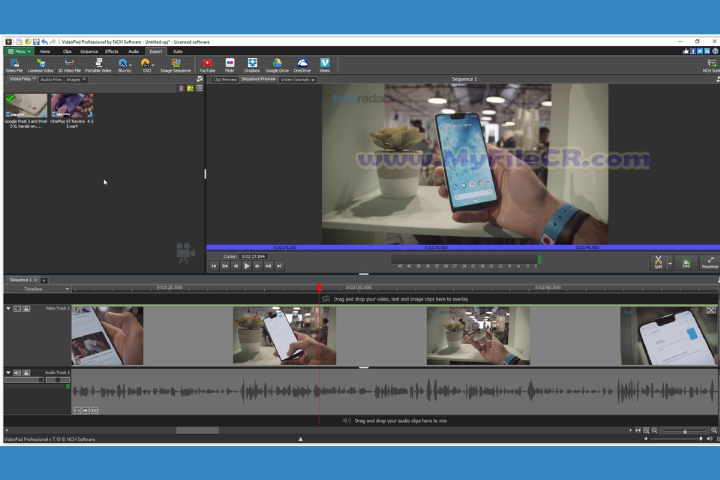Toggle master volume speaker icon at bottom
720x480 pixels.
coord(709,439)
